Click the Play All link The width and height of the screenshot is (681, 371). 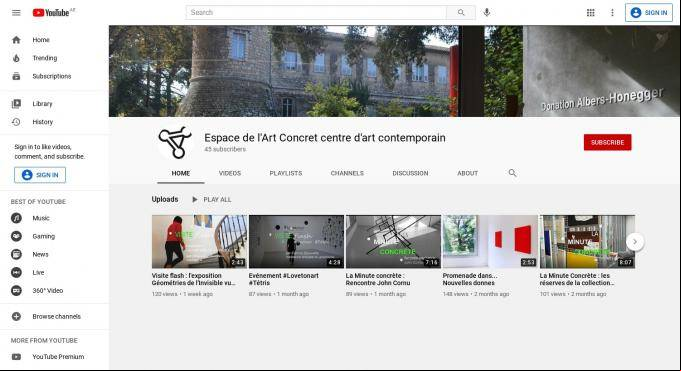click(x=217, y=199)
